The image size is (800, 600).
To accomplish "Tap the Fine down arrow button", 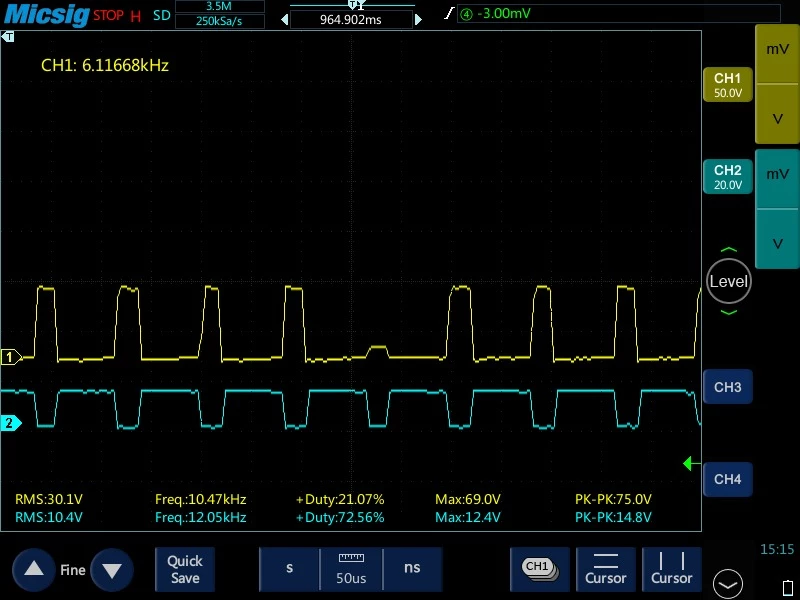I will [112, 570].
